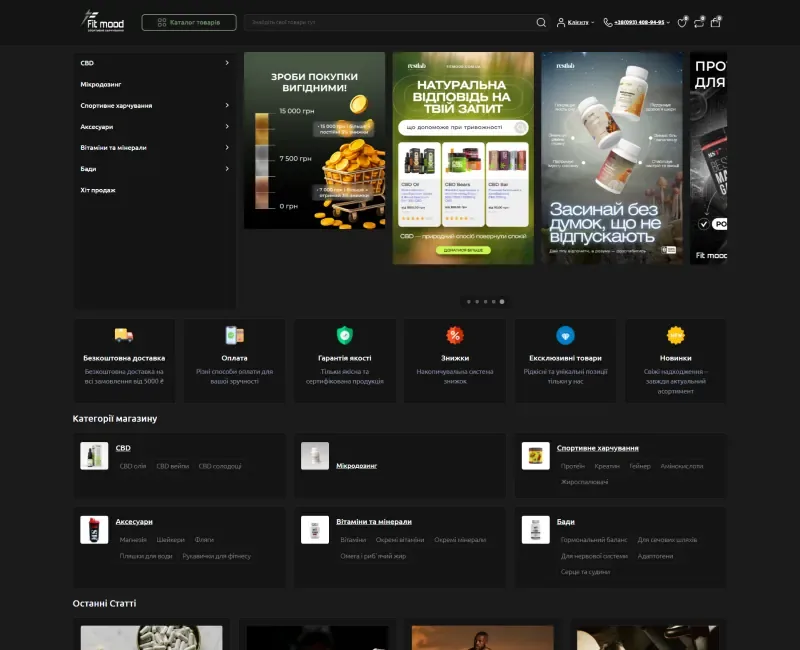Open the phone number dropdown
Viewport: 800px width, 650px height.
(668, 22)
